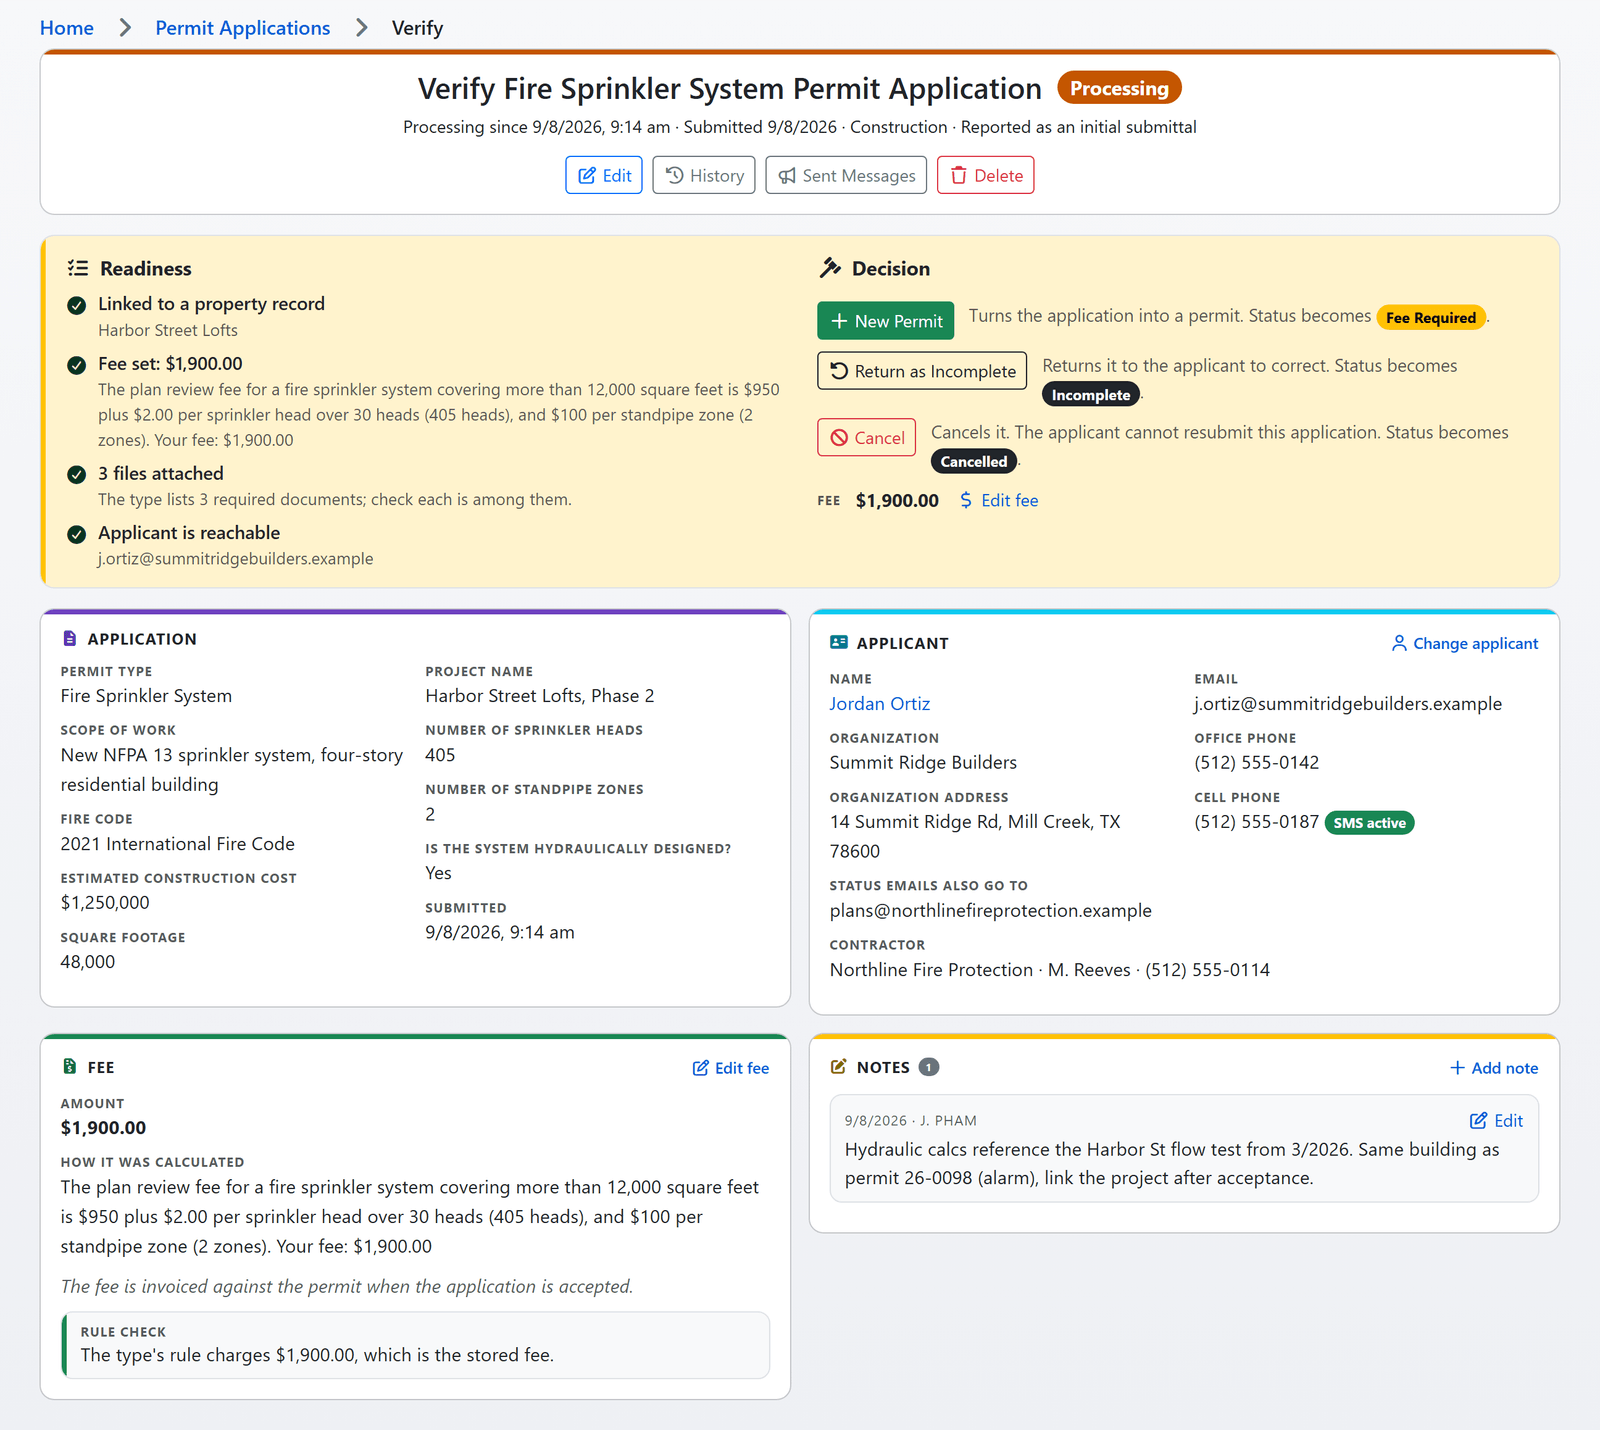The height and width of the screenshot is (1430, 1600).
Task: Click the Fee card invoice icon
Action: tap(69, 1067)
